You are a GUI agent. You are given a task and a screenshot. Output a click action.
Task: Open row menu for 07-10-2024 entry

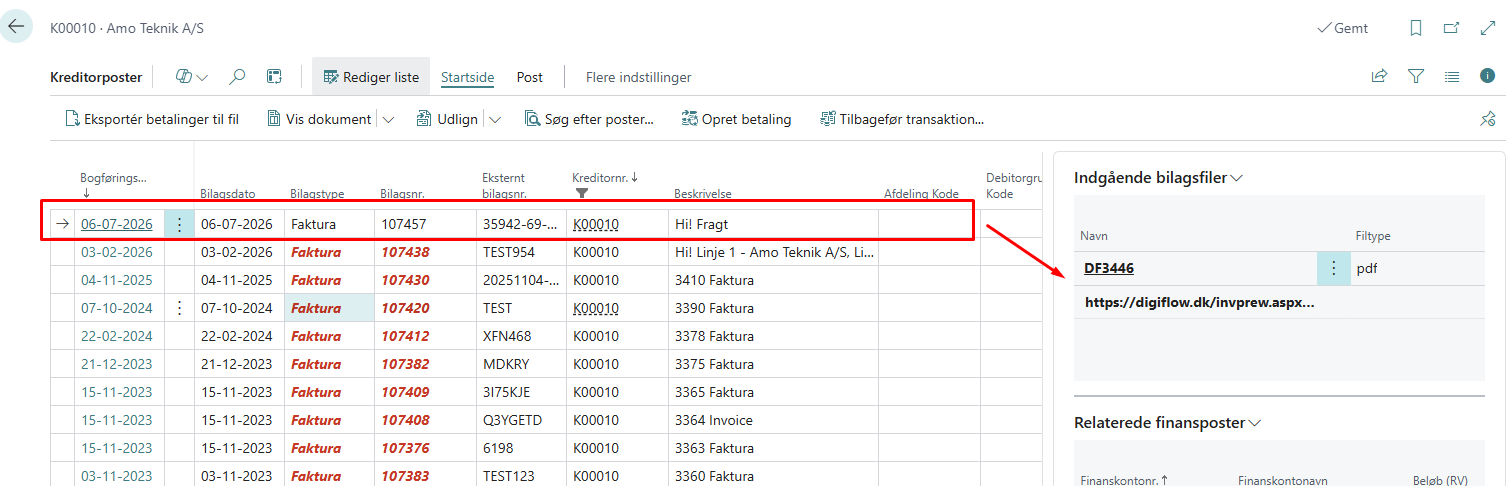coord(179,308)
